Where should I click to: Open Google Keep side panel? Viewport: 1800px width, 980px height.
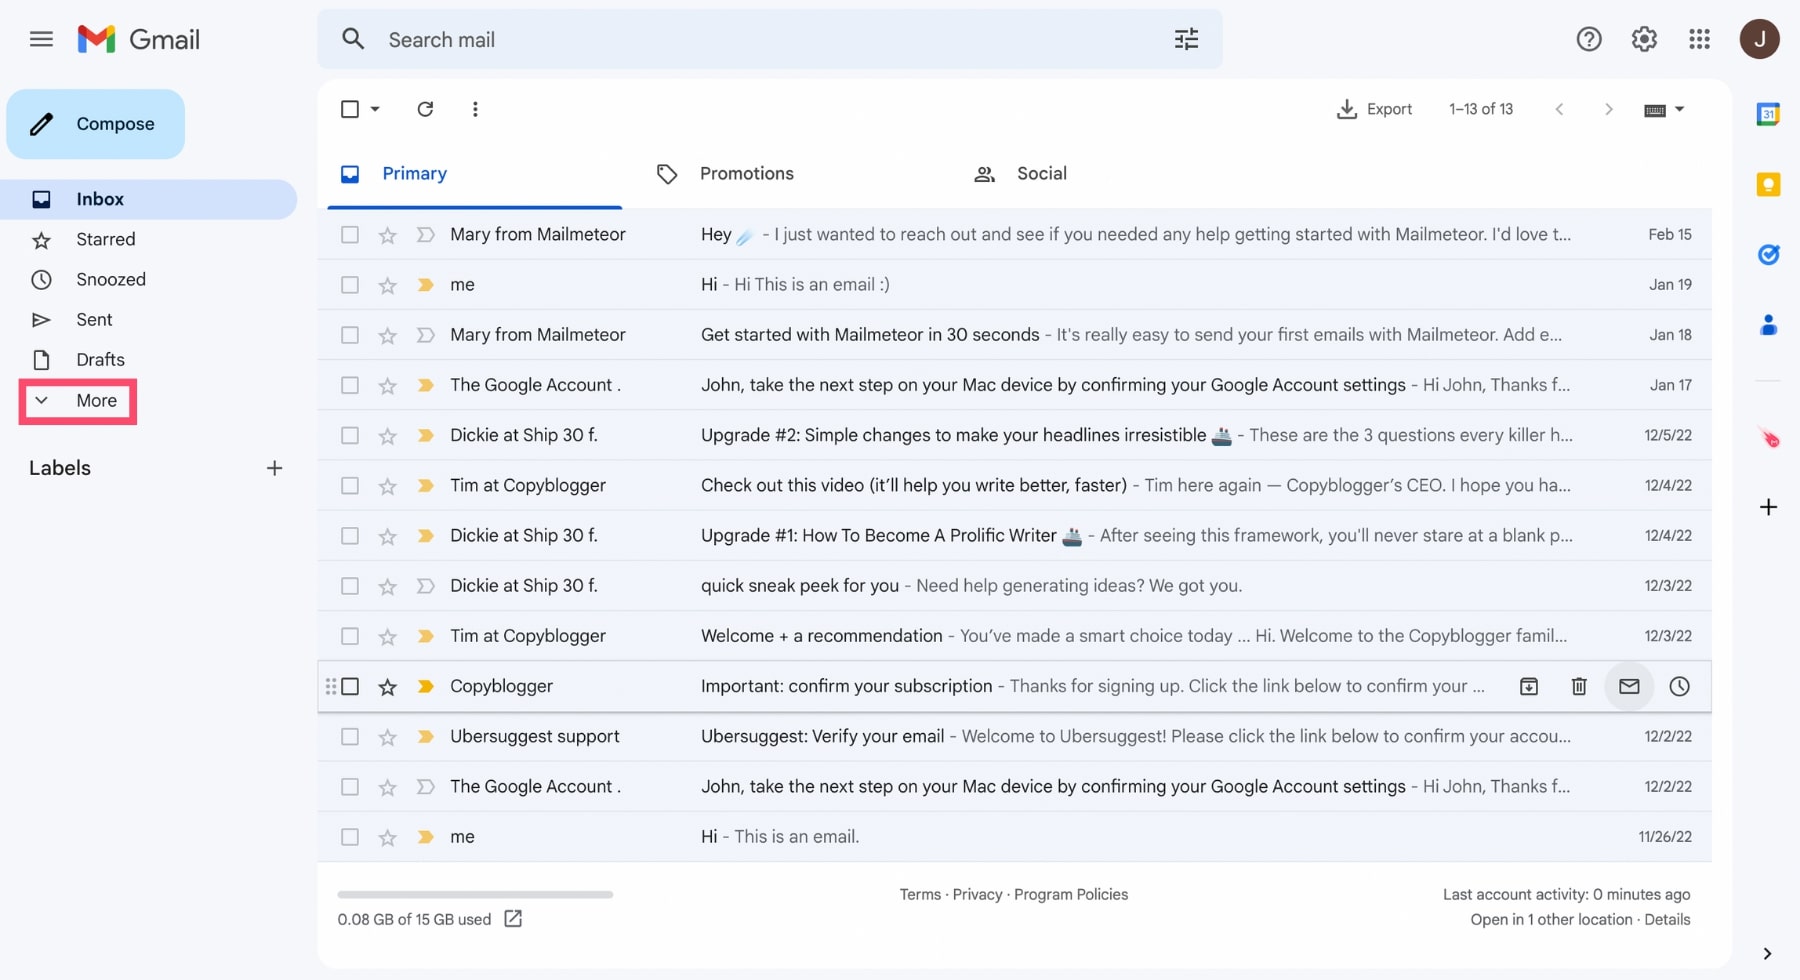point(1768,184)
